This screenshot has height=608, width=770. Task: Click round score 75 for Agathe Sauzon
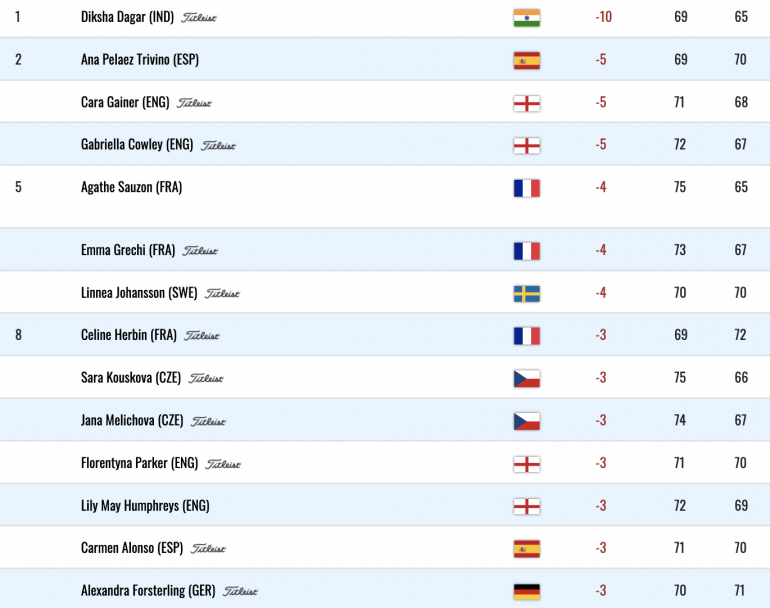point(680,187)
